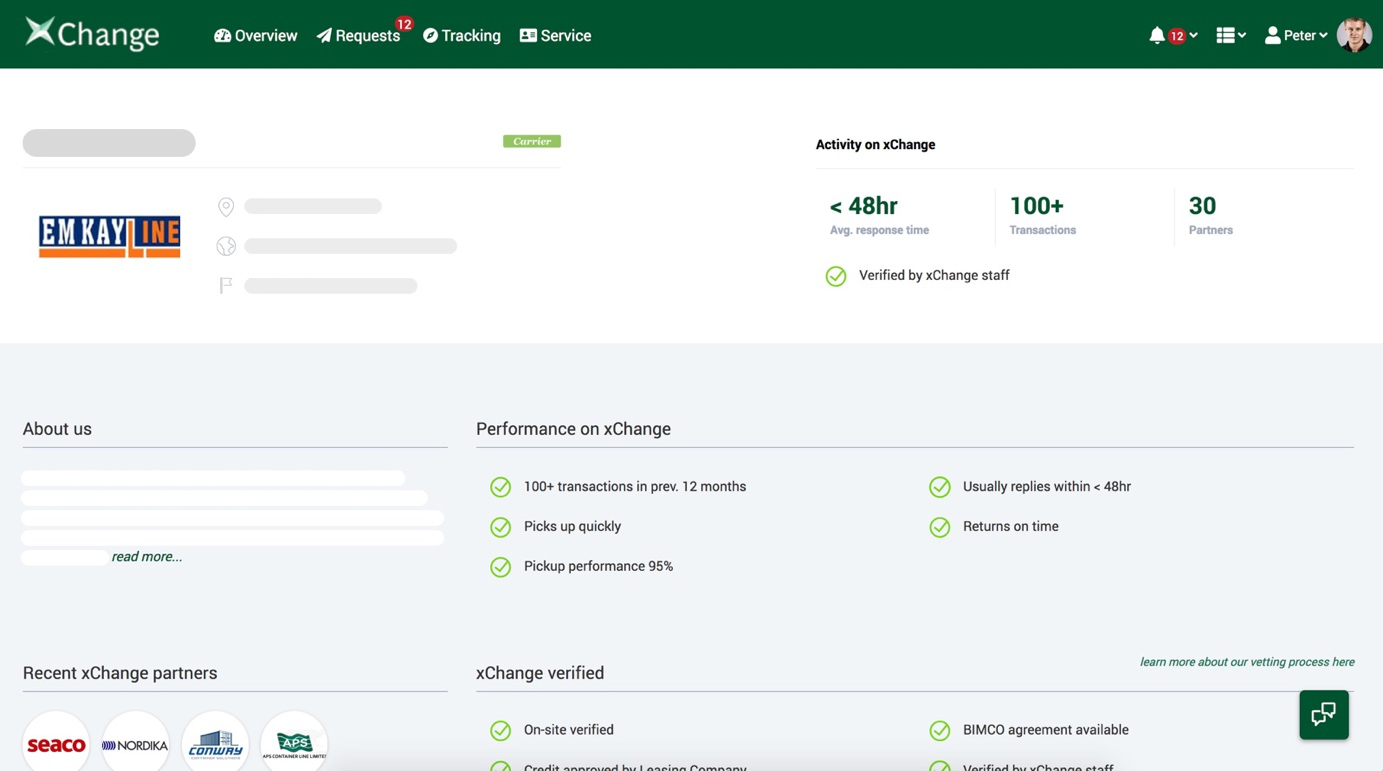
Task: Click 'BIMCO agreement available' text
Action: [1045, 730]
